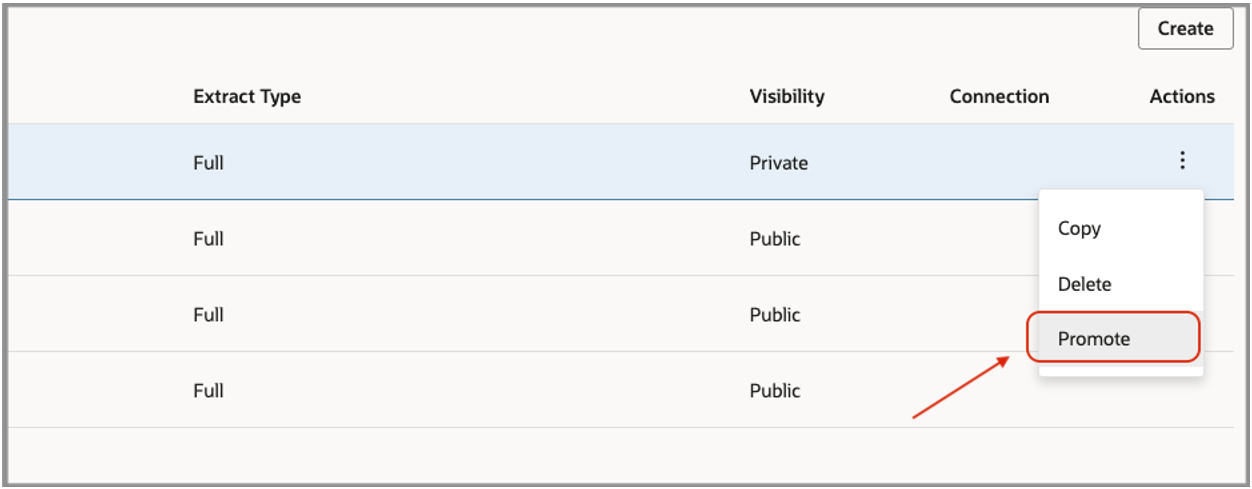Sort by the Extract Type column header
The width and height of the screenshot is (1252, 489).
247,97
